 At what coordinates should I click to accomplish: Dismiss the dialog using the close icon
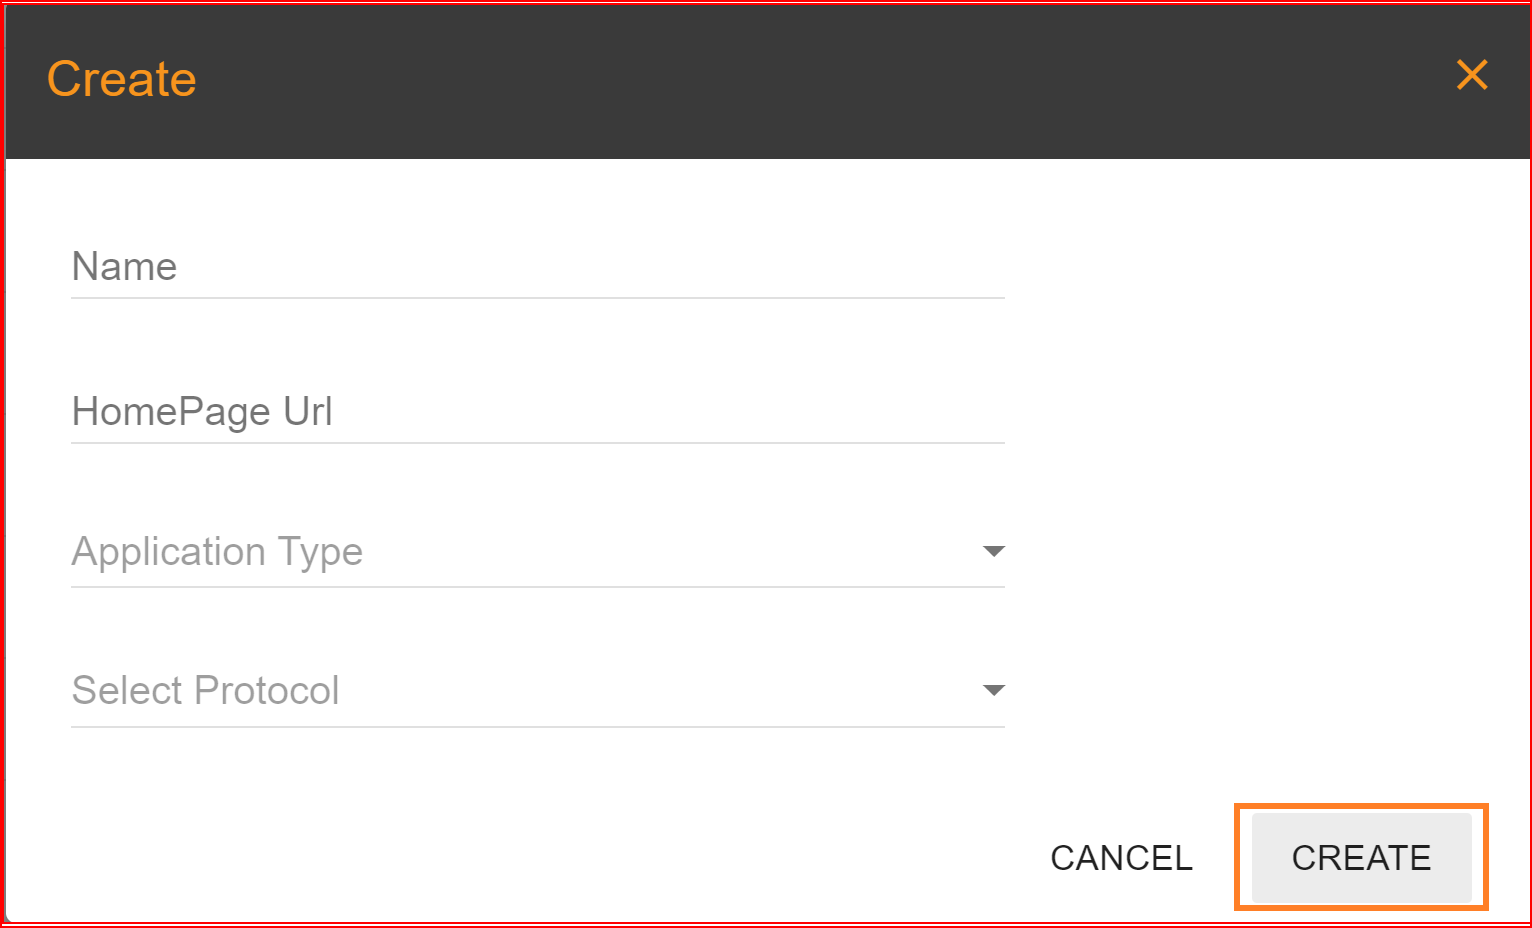[1471, 75]
